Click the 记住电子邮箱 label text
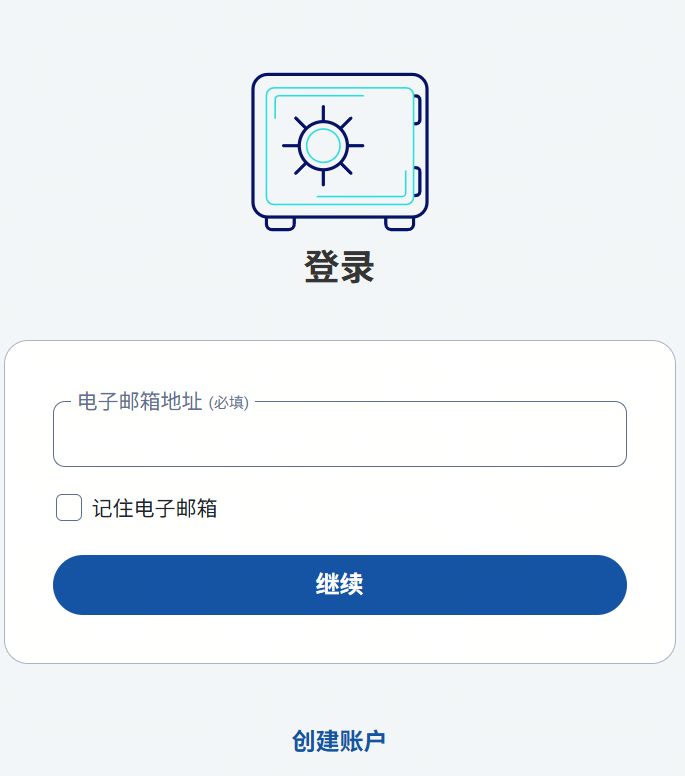The image size is (685, 776). [x=155, y=508]
